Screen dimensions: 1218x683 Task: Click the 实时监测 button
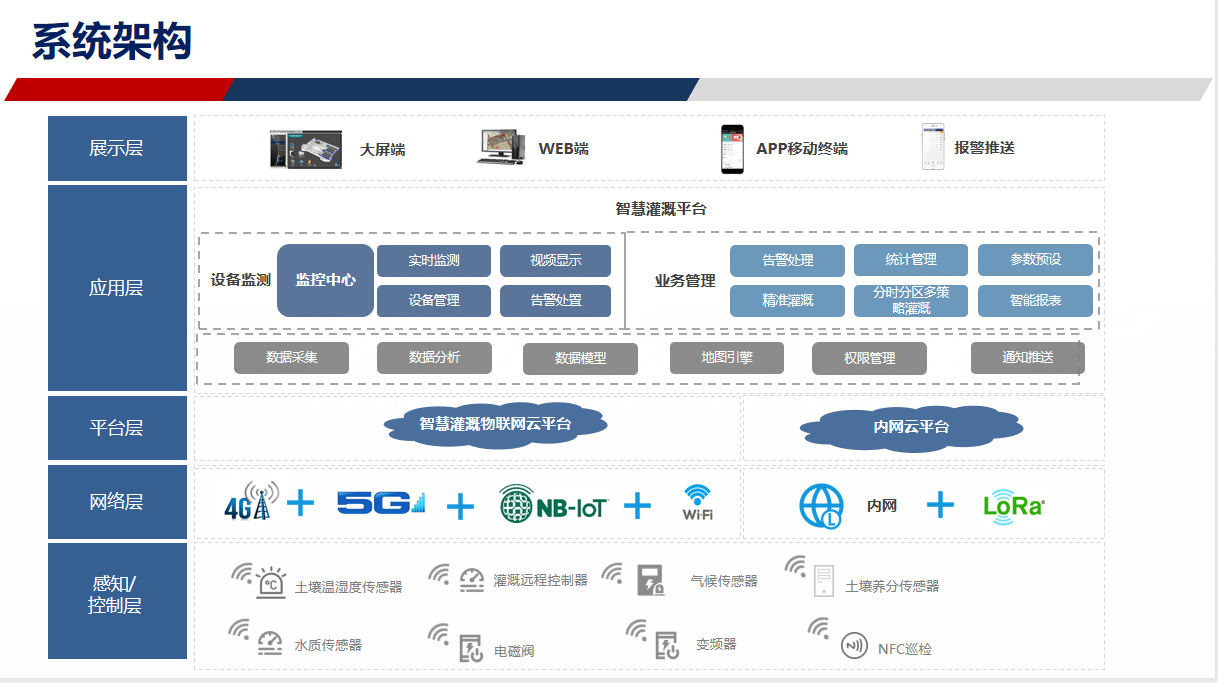click(x=434, y=261)
